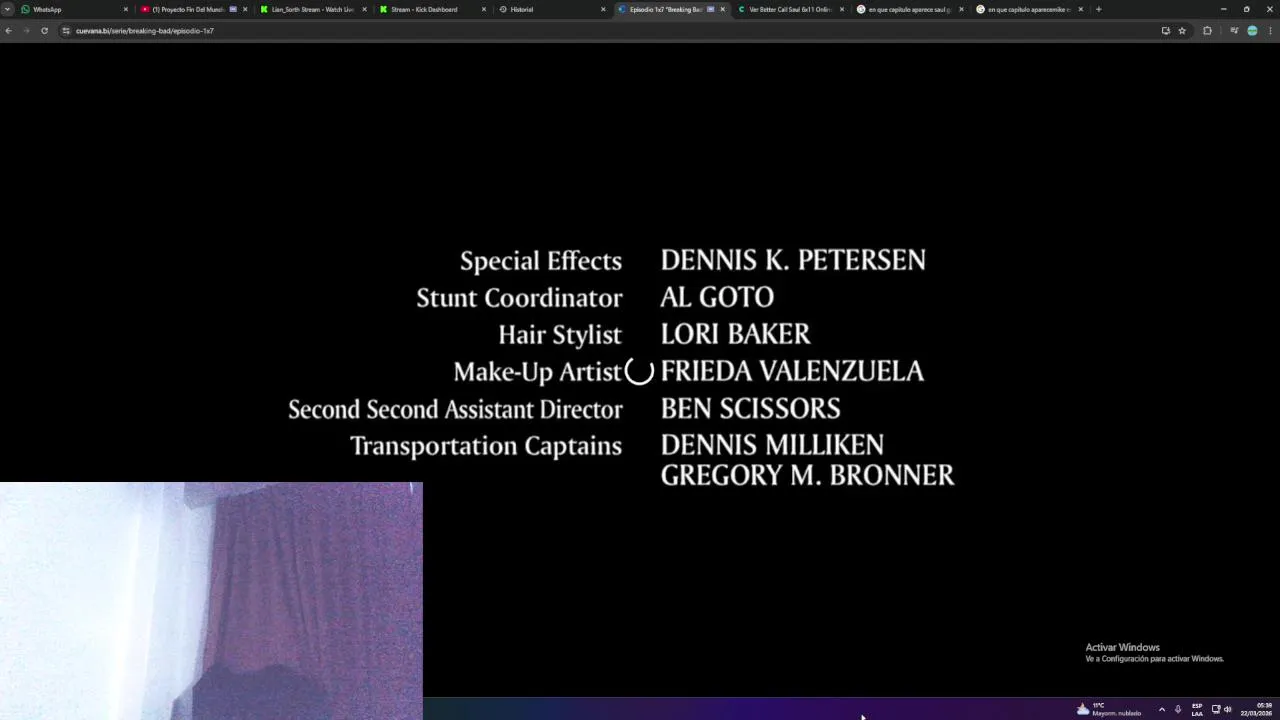Open the volume control speaker icon
This screenshot has width=1280, height=720.
coord(1227,709)
